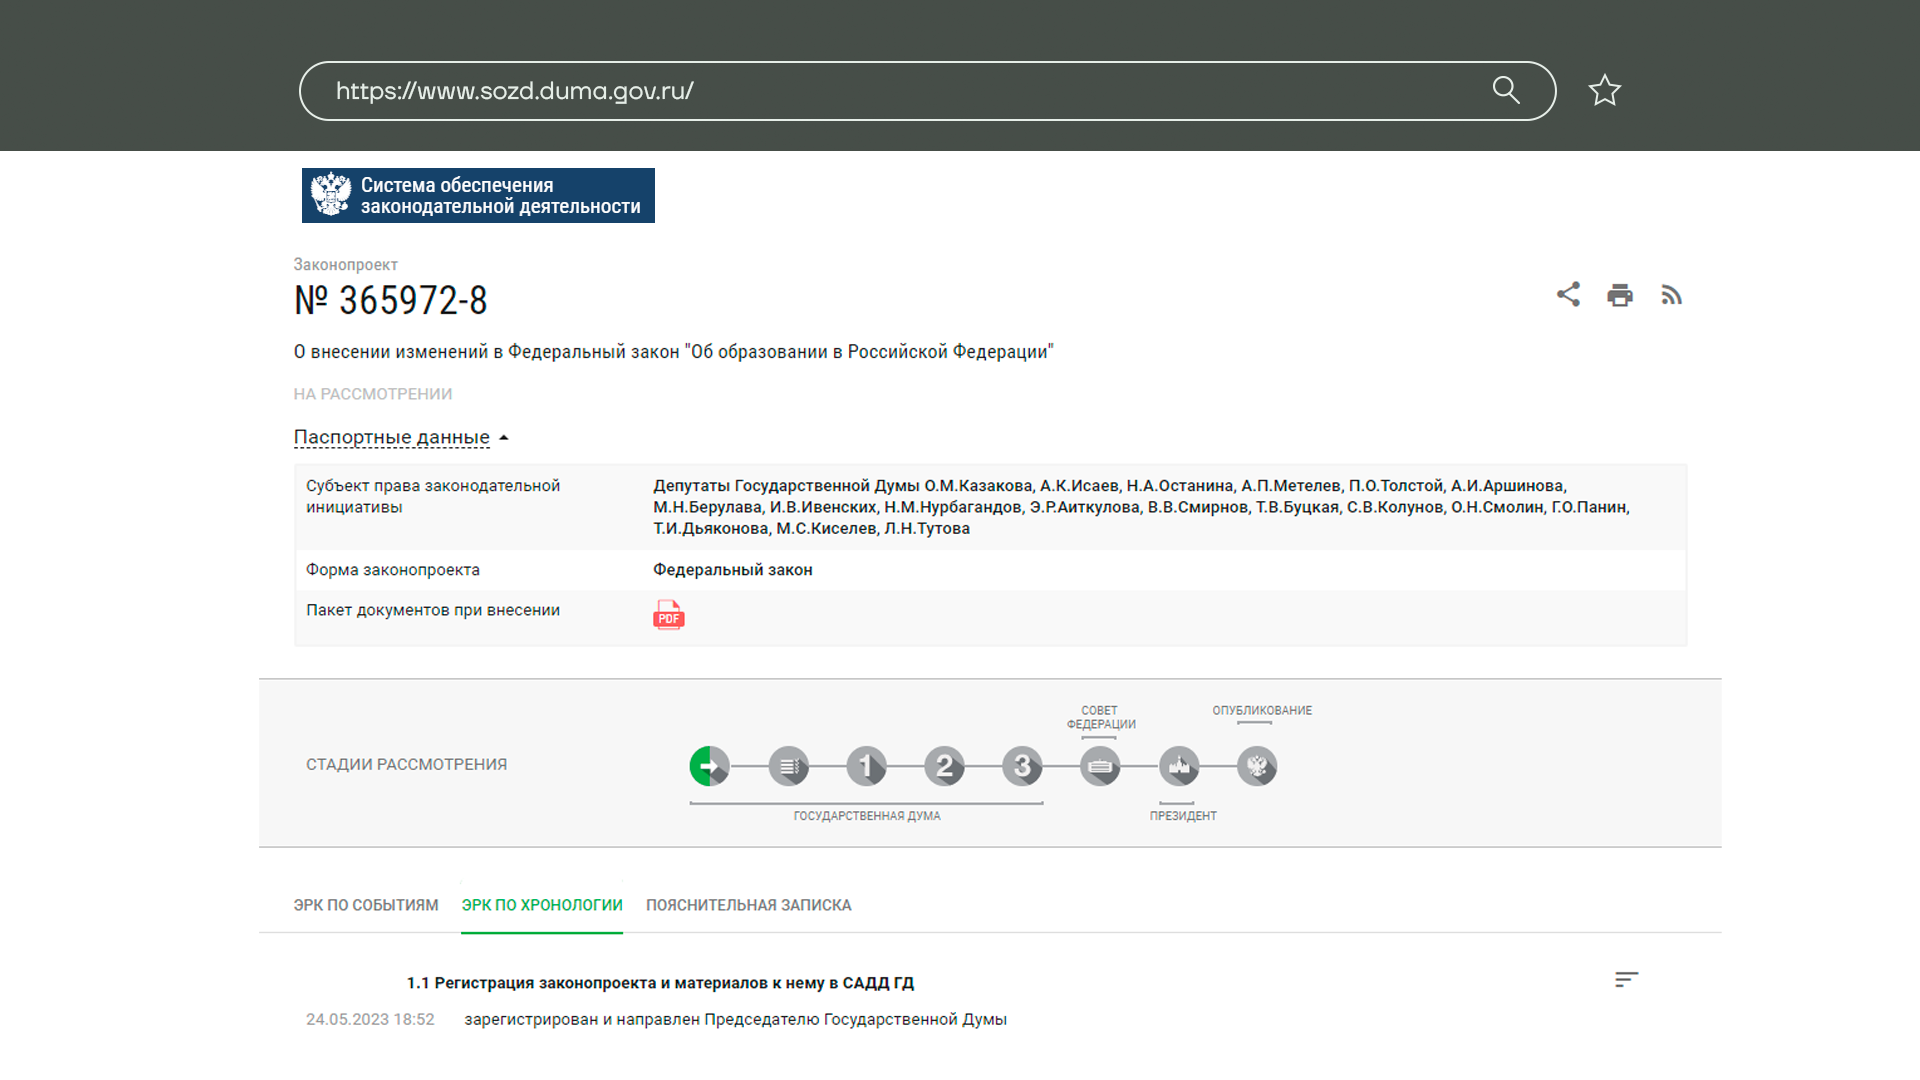Click the preliminary review stage icon

point(788,767)
